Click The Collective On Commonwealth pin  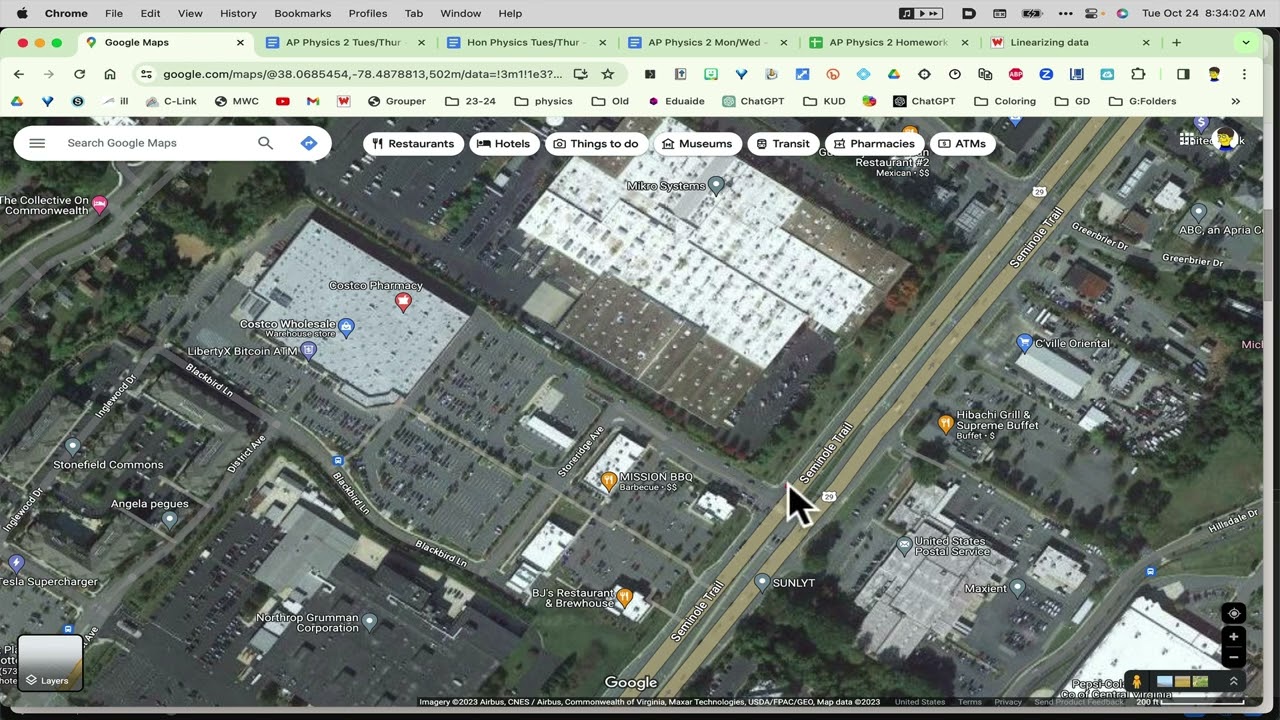click(100, 204)
